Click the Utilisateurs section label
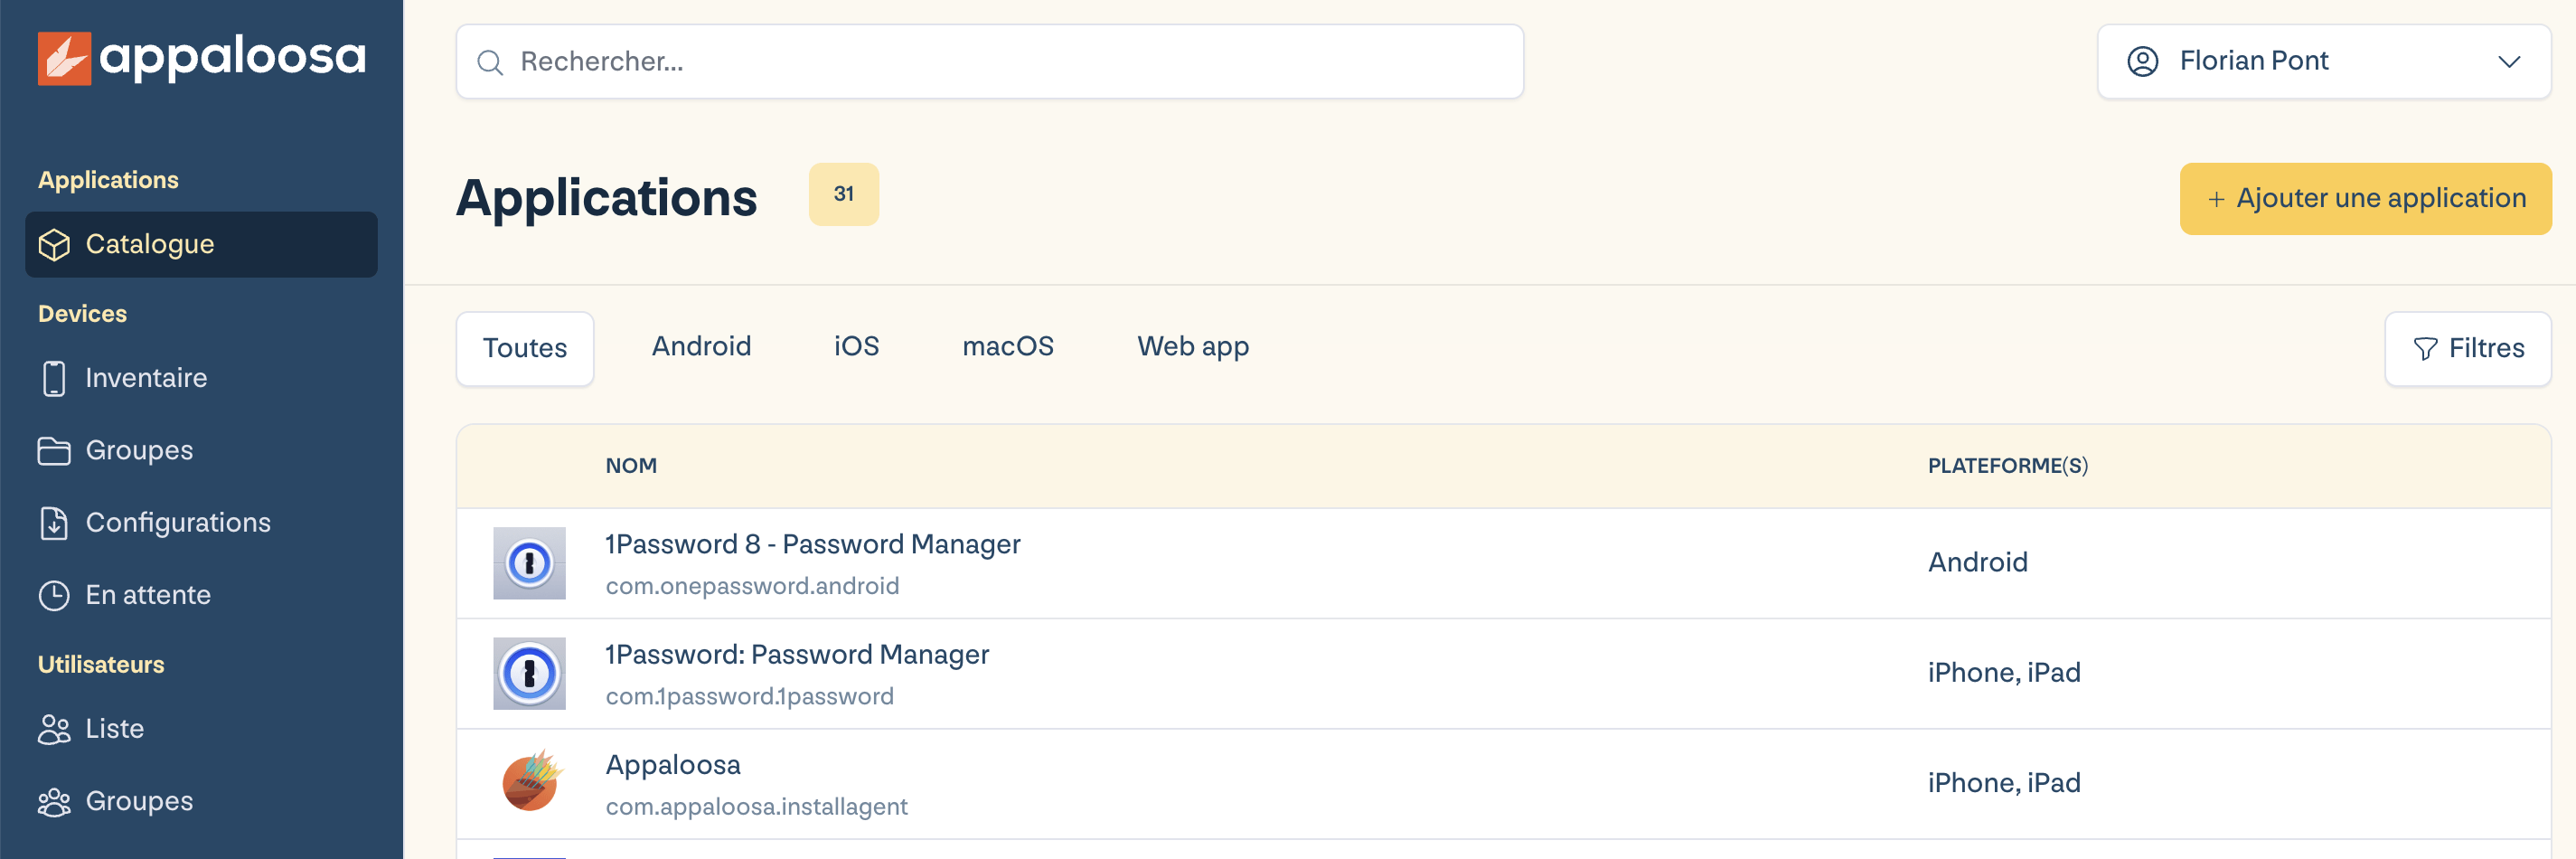 [101, 665]
